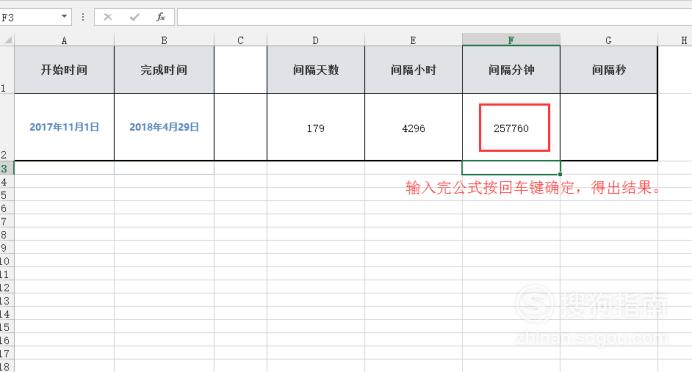This screenshot has width=692, height=372.
Task: Click empty cell G2 under 间隔秒
Action: [609, 127]
